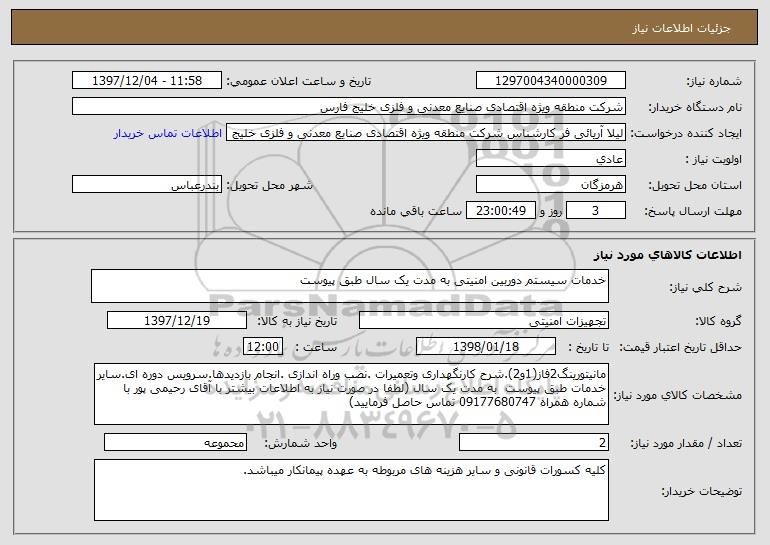
Task: Click the واحد شمارش label
Action: point(301,443)
